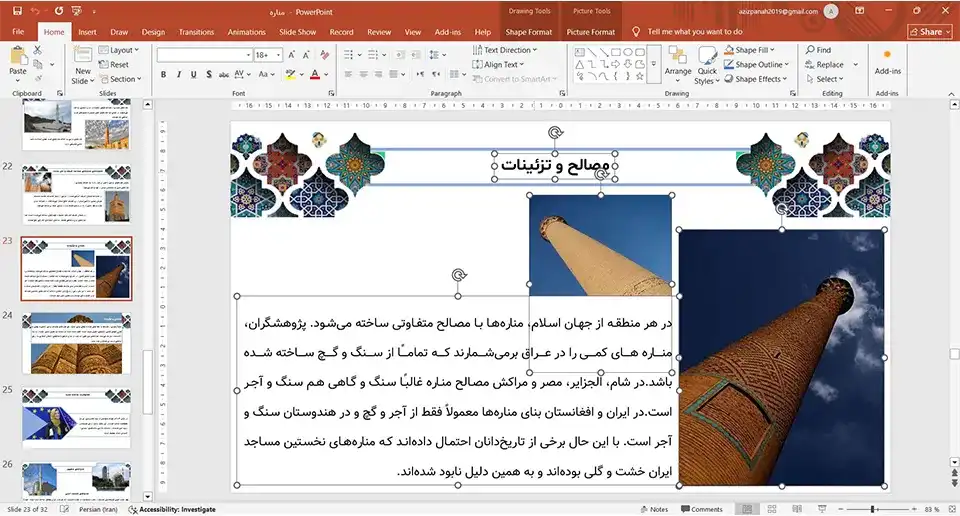Expand the Section dropdown
Screen dimensions: 960x516
click(122, 79)
